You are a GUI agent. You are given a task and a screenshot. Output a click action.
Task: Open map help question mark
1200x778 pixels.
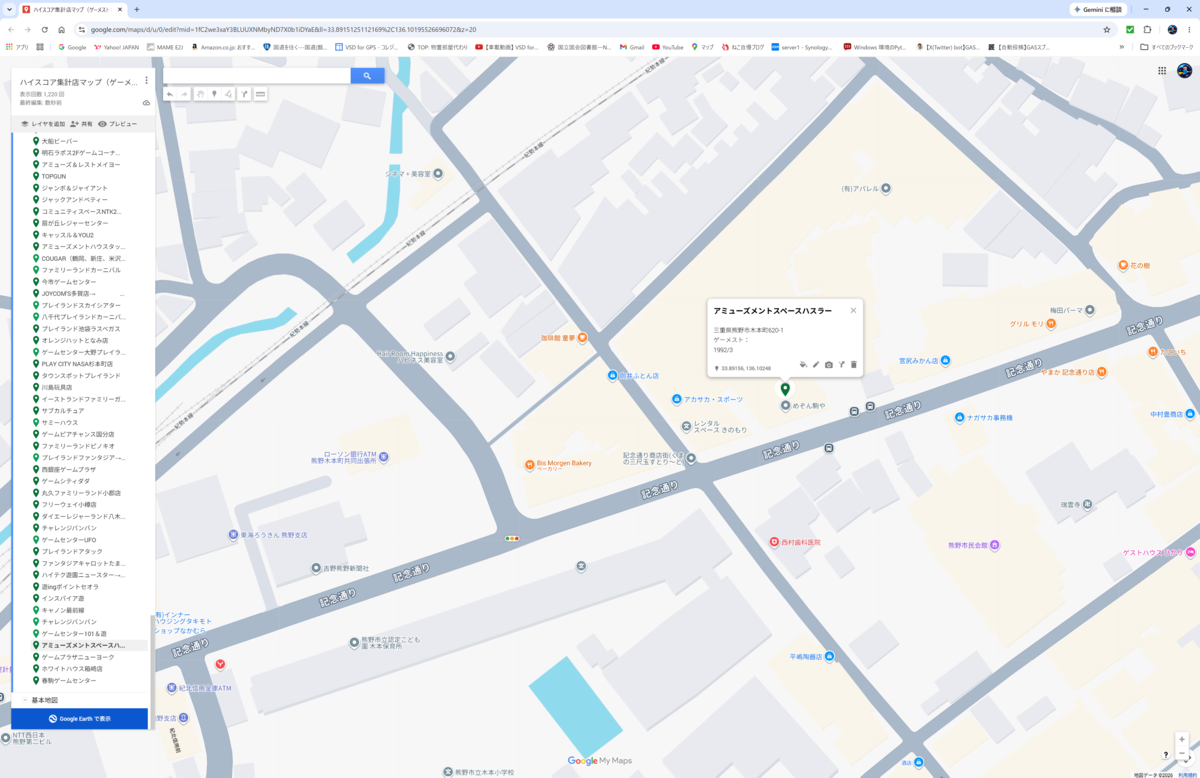click(x=1166, y=755)
